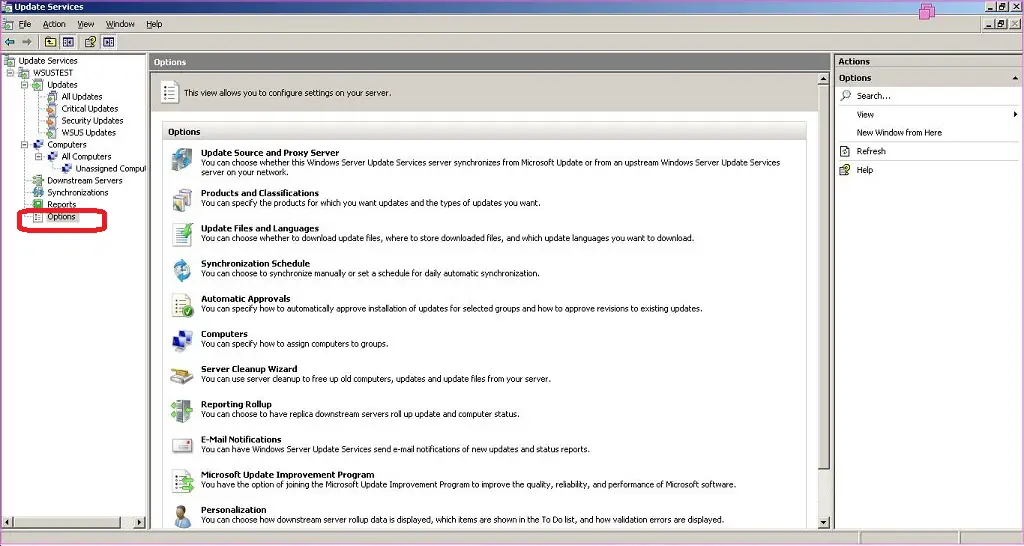The width and height of the screenshot is (1024, 546).
Task: Select All Updates in the tree
Action: [82, 97]
